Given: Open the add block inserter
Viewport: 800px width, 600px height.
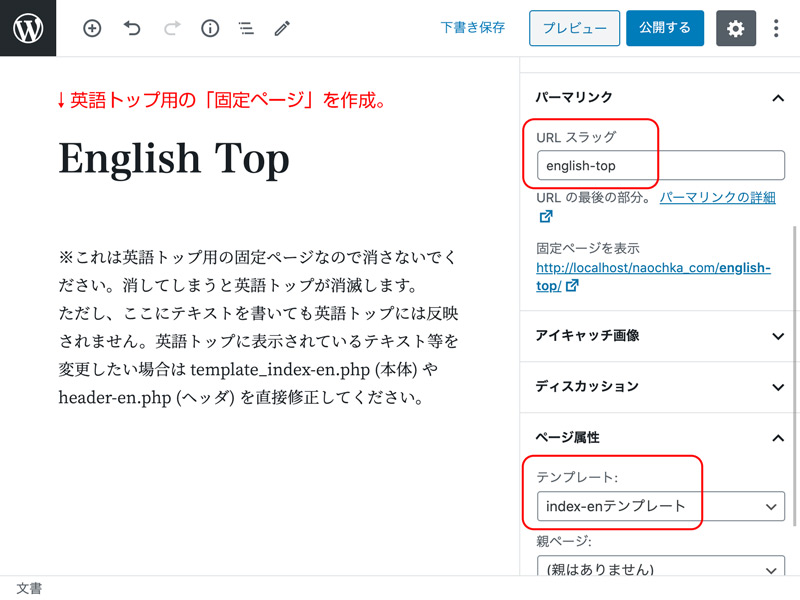Looking at the screenshot, I should [92, 29].
